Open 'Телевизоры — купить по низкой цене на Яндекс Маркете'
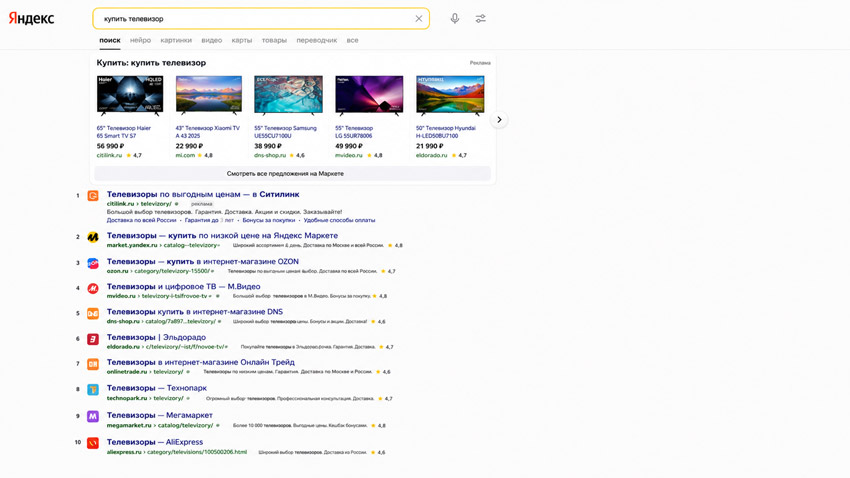 click(222, 235)
